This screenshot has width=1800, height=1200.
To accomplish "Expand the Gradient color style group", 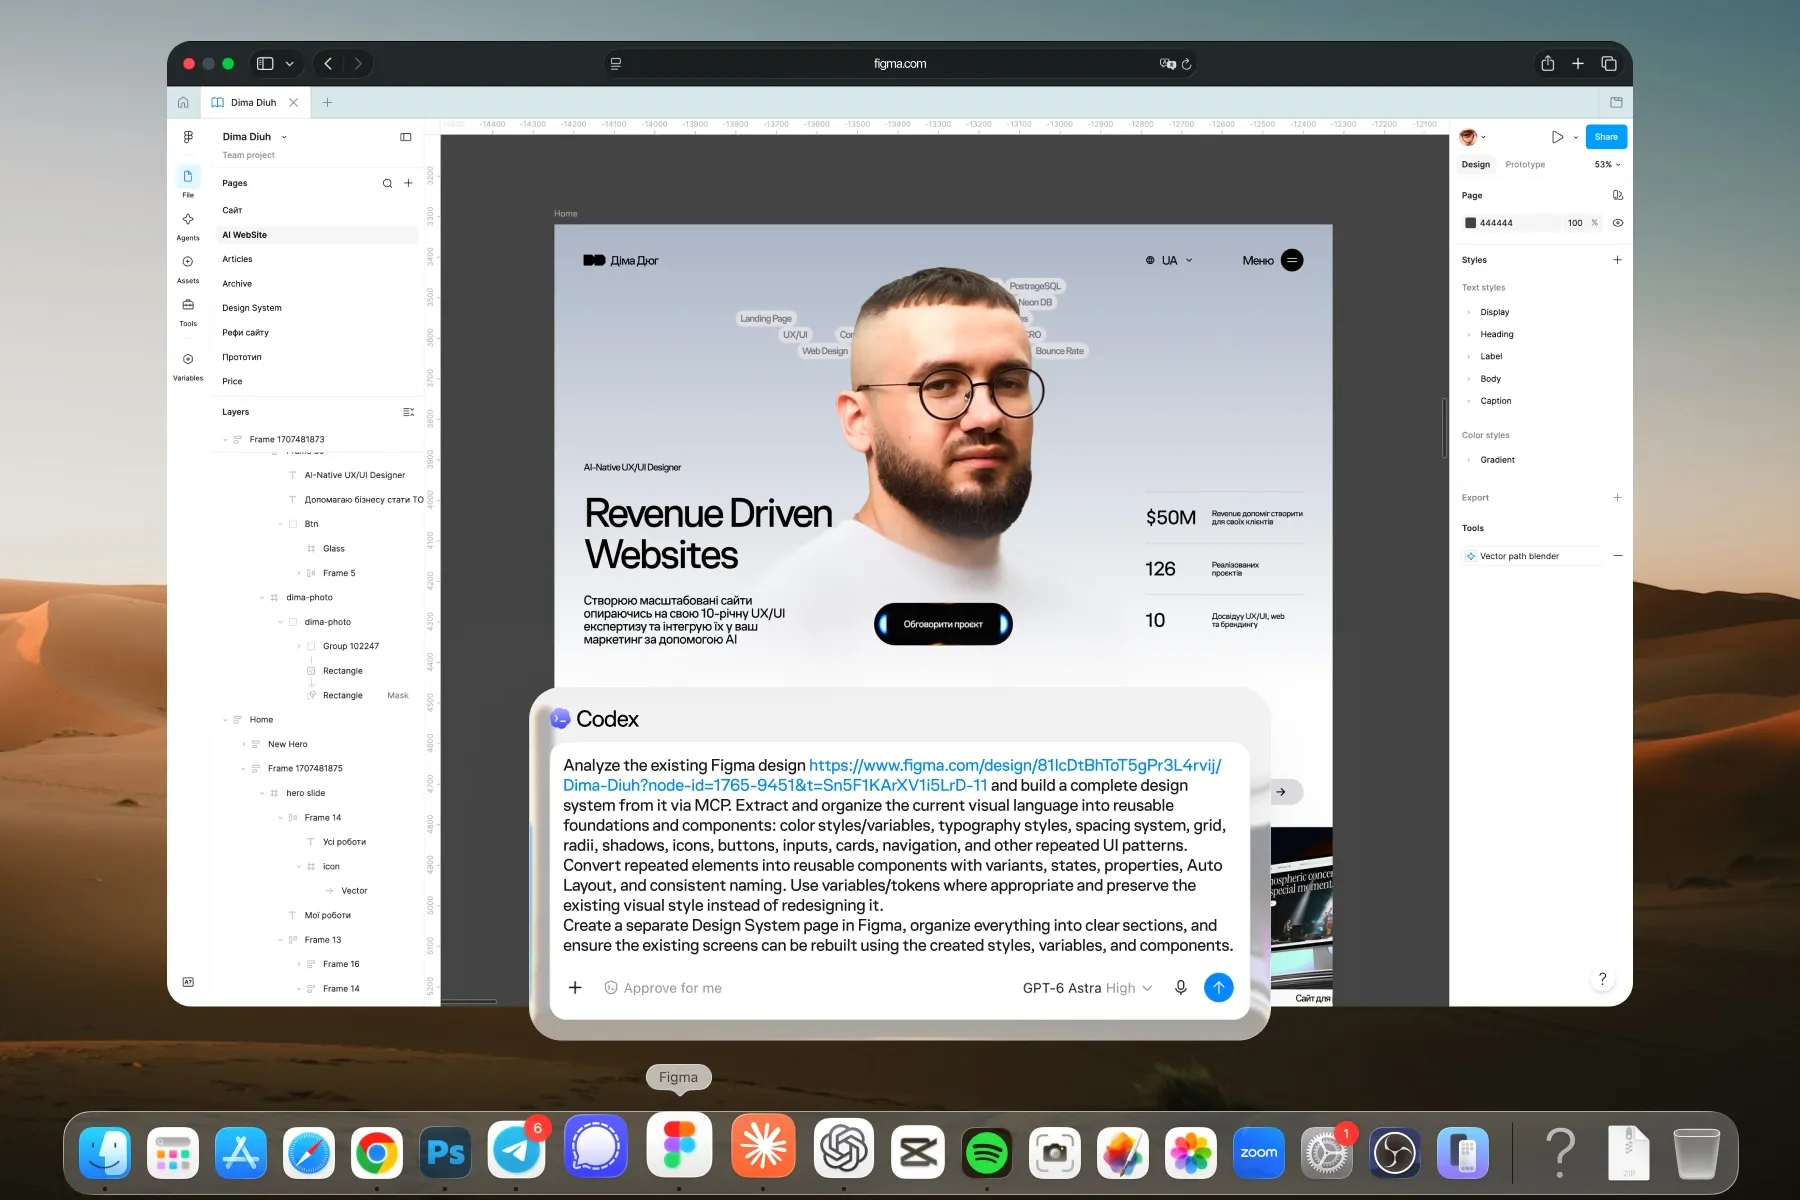I will pyautogui.click(x=1469, y=460).
